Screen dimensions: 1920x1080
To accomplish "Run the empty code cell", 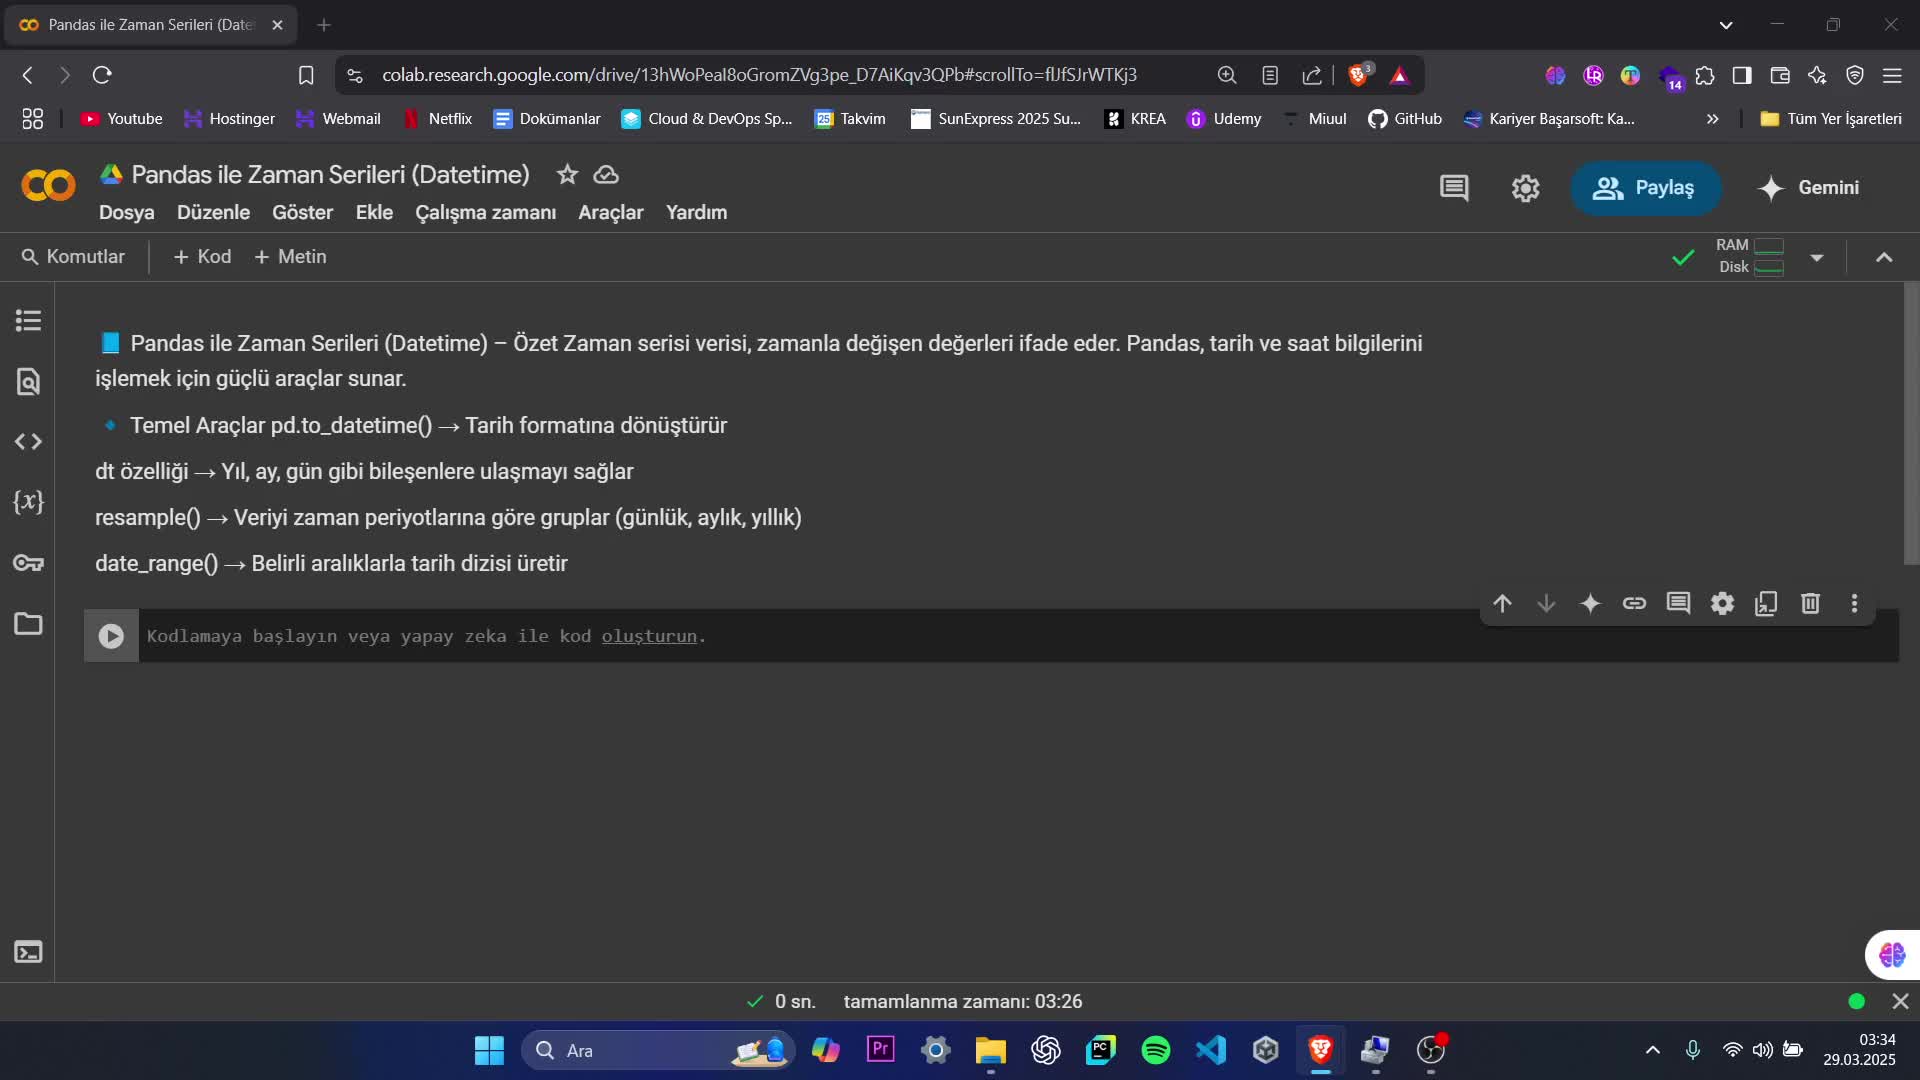I will [111, 636].
